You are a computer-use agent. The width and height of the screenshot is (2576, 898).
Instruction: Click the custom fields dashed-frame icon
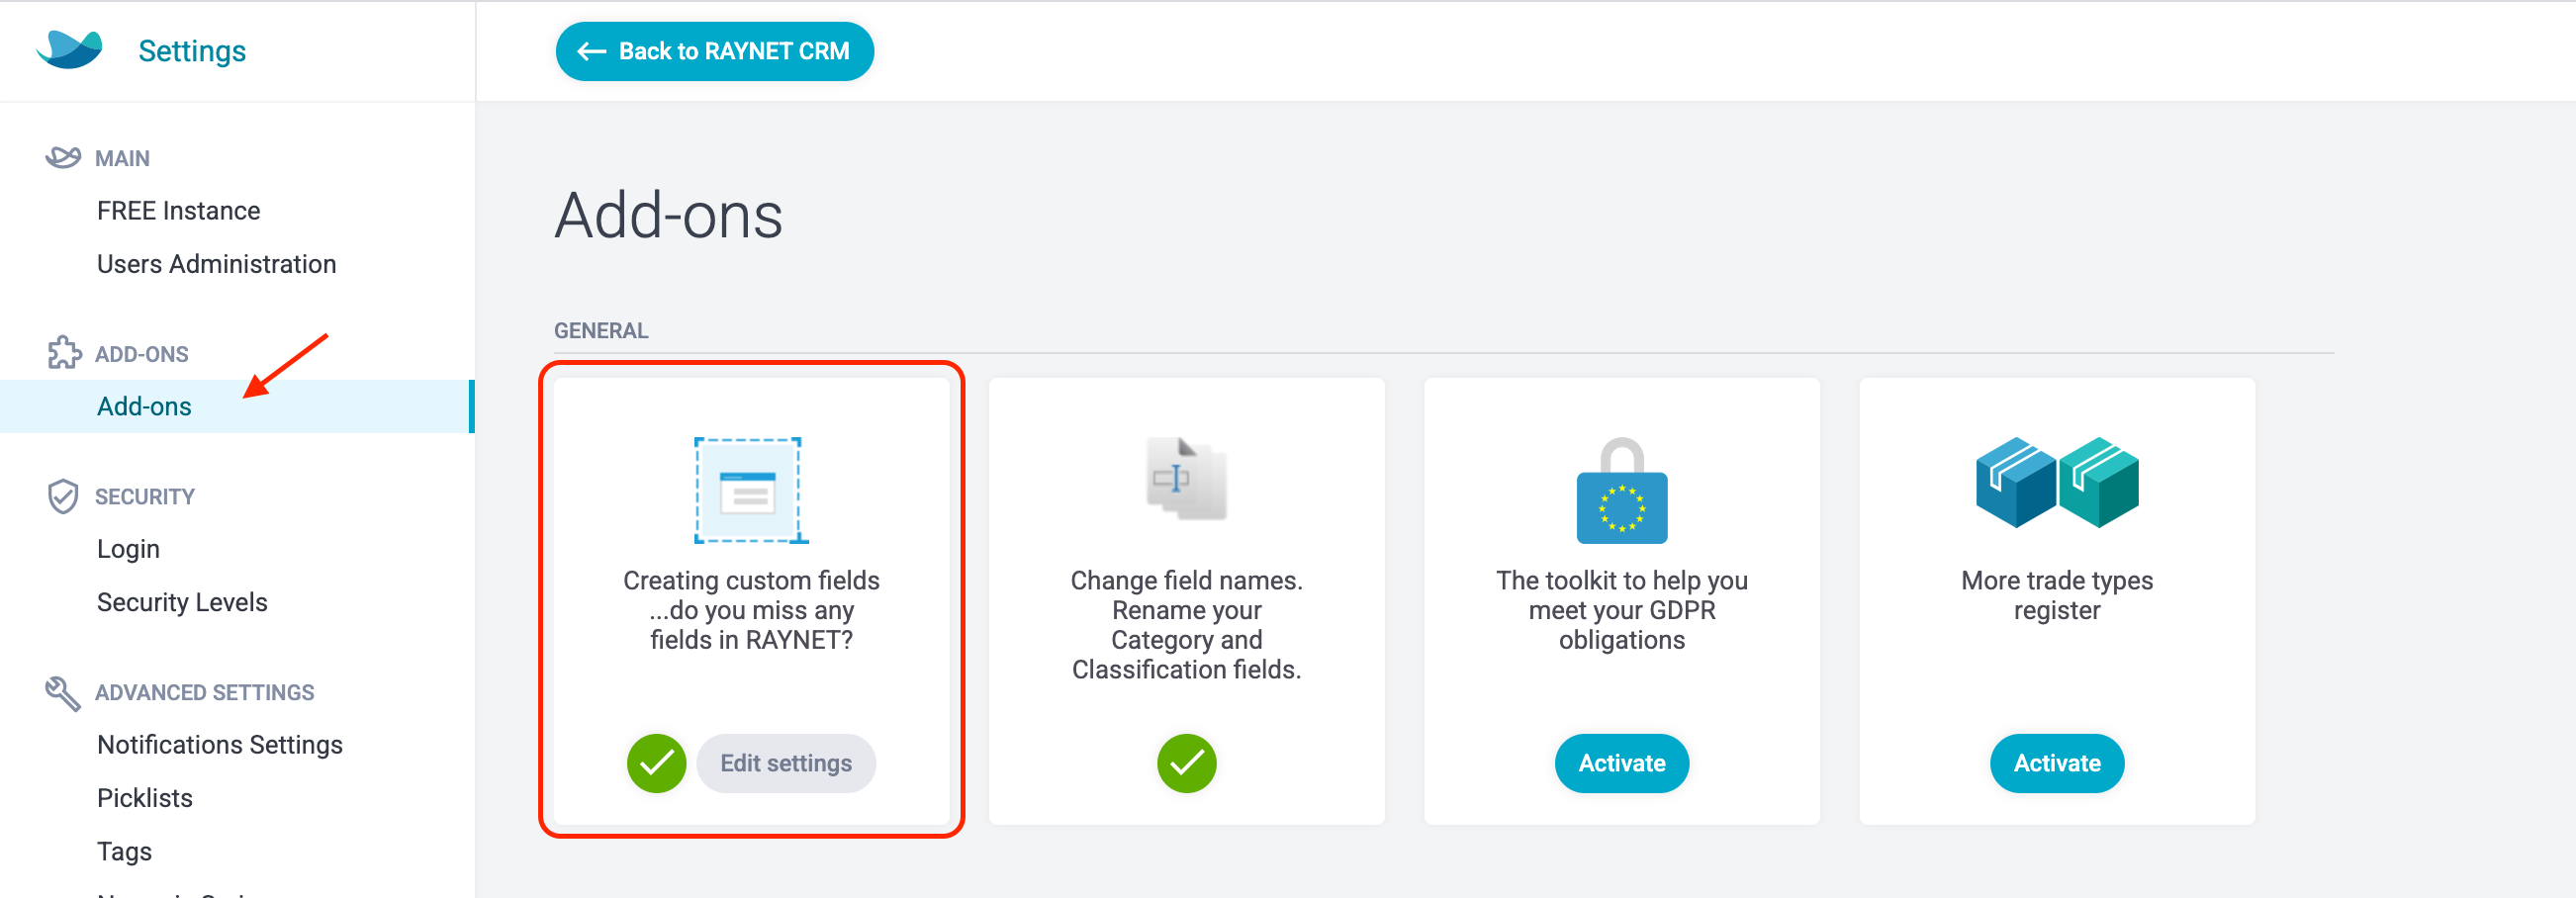pos(751,490)
